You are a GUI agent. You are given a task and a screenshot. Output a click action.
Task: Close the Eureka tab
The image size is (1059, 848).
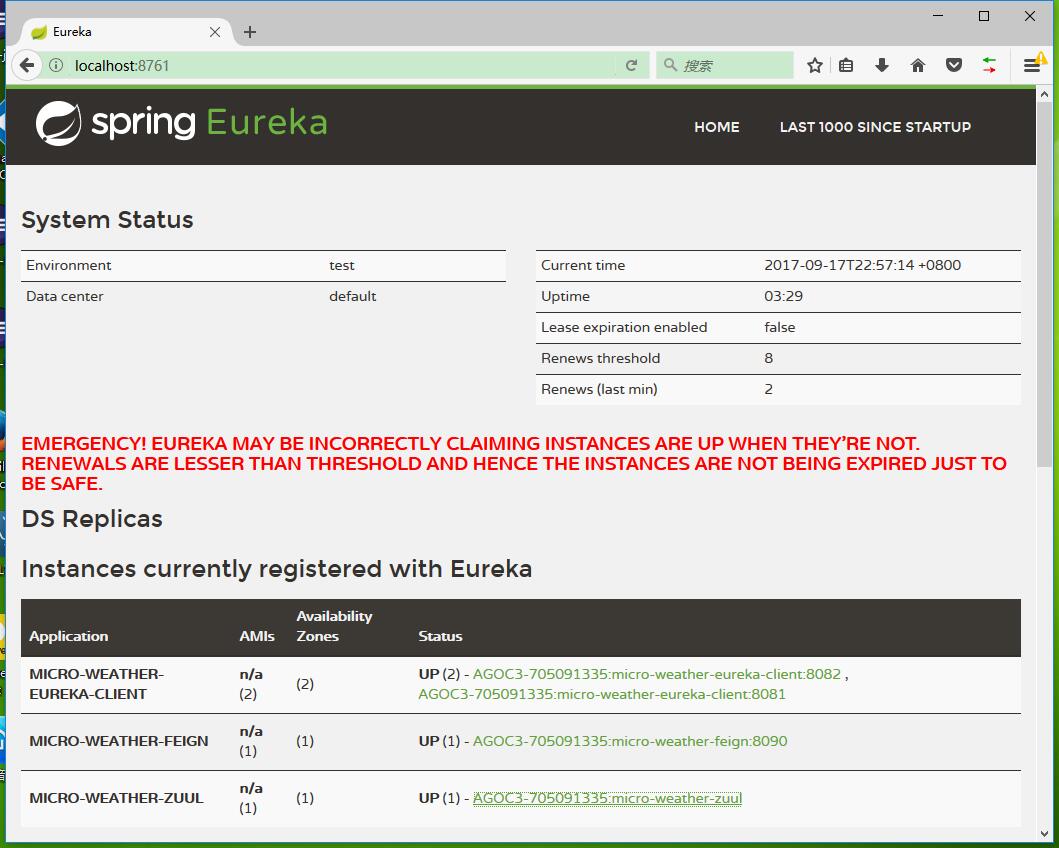(215, 32)
